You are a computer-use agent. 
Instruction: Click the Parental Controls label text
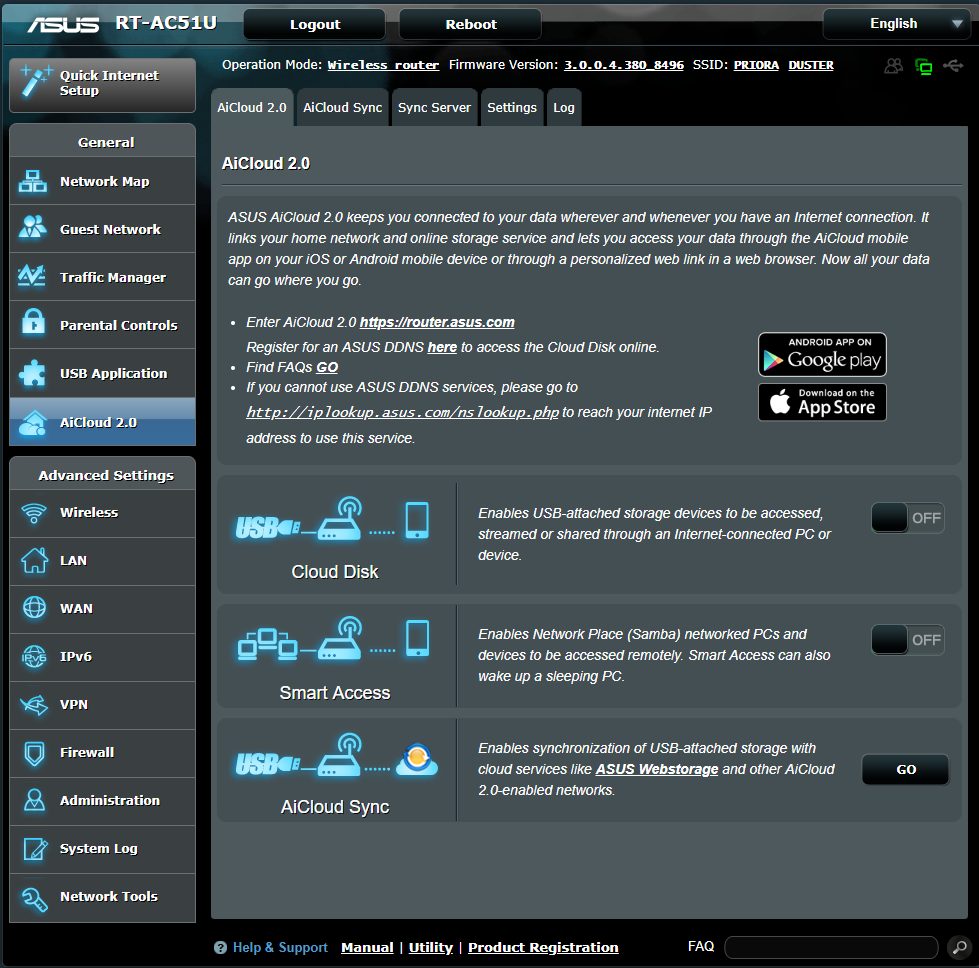click(119, 325)
